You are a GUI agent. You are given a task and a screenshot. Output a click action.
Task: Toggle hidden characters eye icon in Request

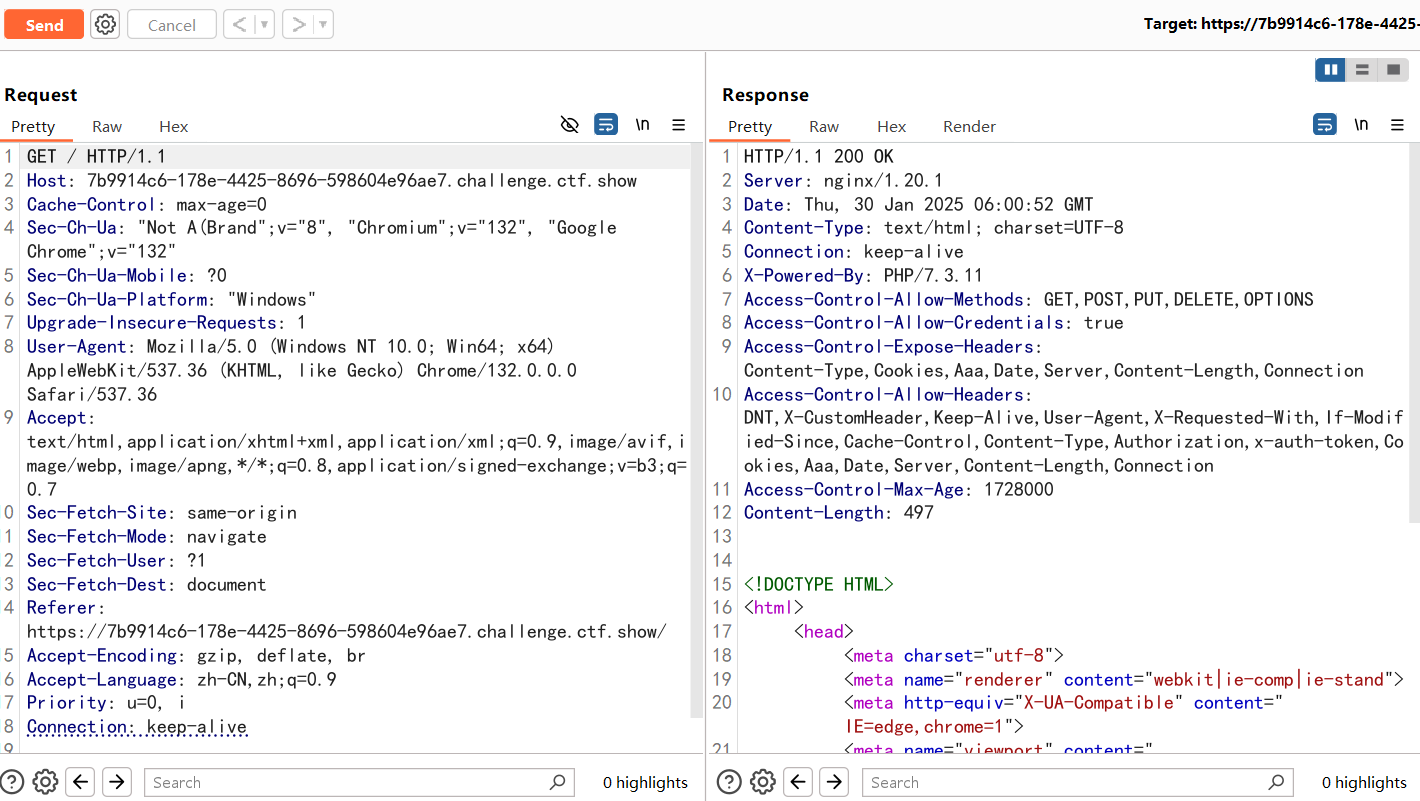[570, 125]
